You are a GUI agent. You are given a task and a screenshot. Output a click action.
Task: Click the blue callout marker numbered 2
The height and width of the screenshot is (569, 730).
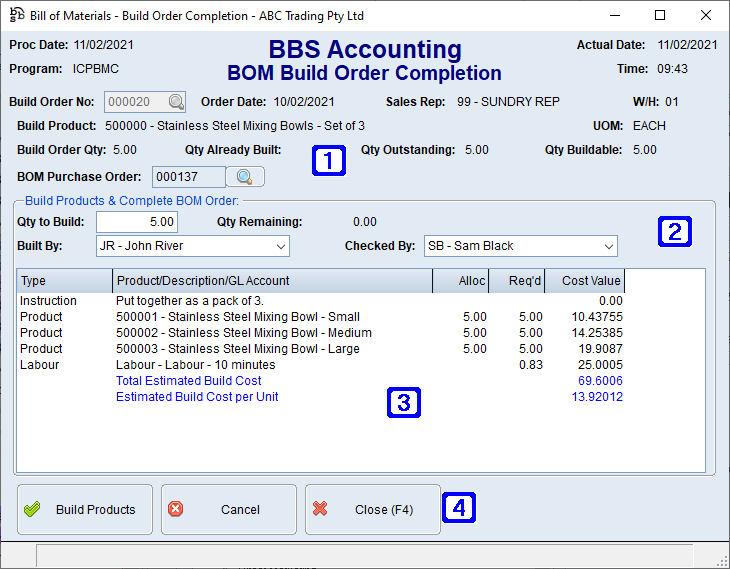(673, 232)
